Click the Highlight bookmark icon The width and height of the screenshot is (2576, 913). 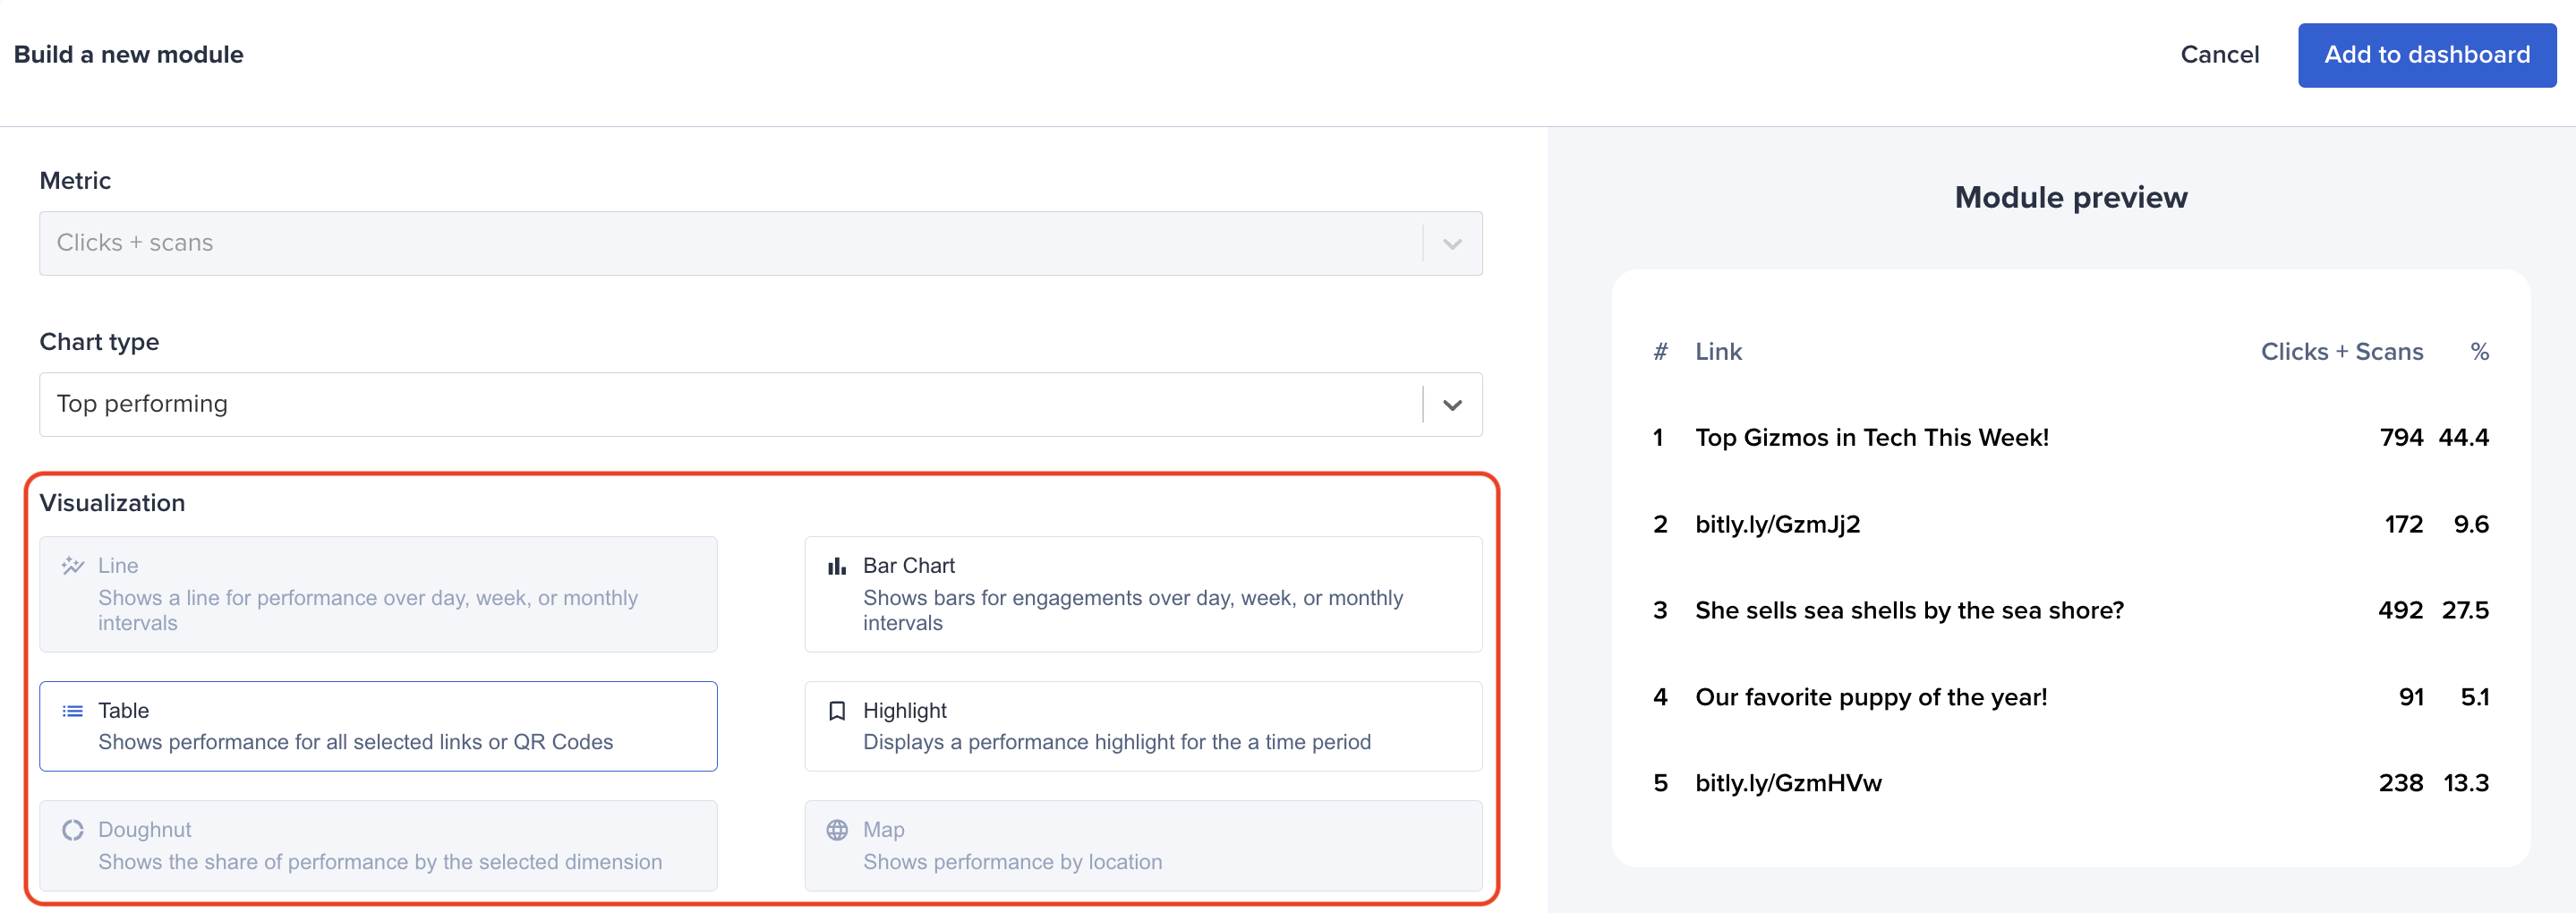click(837, 710)
